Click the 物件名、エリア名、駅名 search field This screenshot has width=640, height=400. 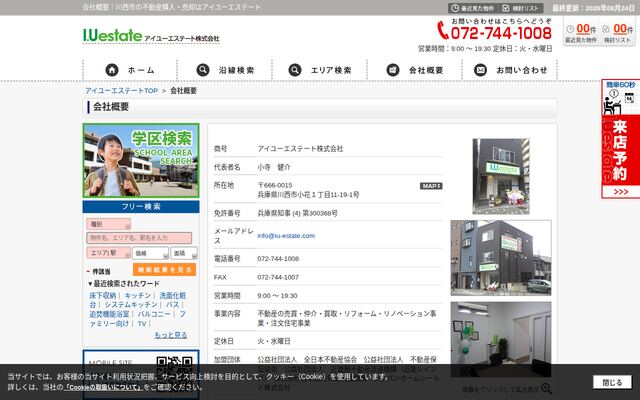[x=139, y=238]
